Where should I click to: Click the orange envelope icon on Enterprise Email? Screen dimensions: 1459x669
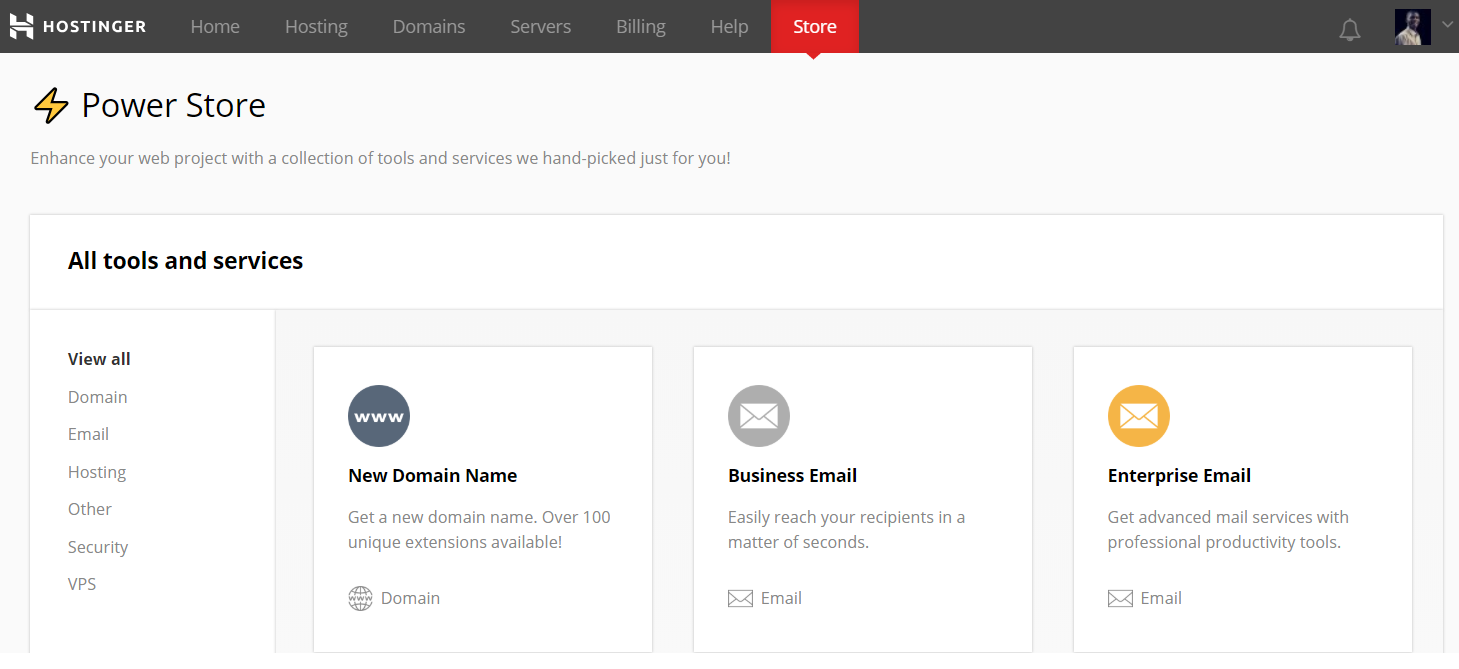(1139, 416)
